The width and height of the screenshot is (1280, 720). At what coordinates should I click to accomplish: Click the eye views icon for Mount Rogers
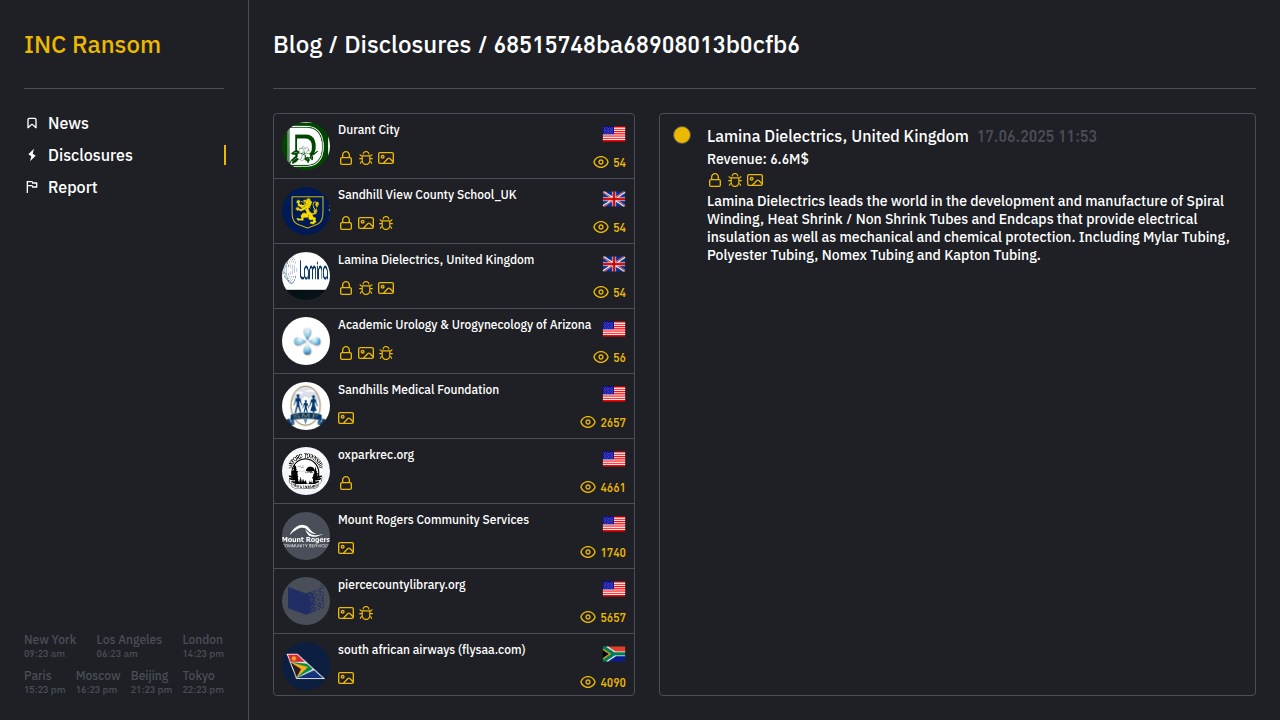point(588,552)
